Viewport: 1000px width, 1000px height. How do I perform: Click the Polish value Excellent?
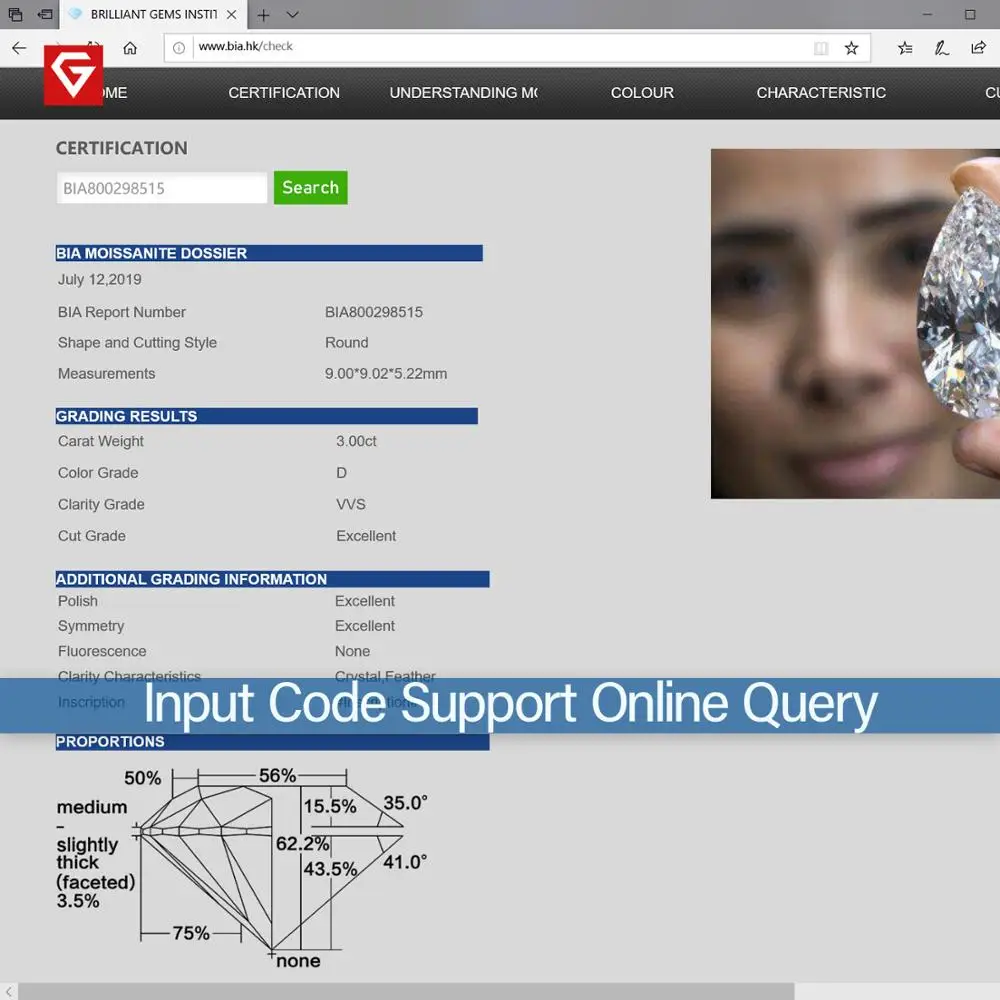(365, 601)
